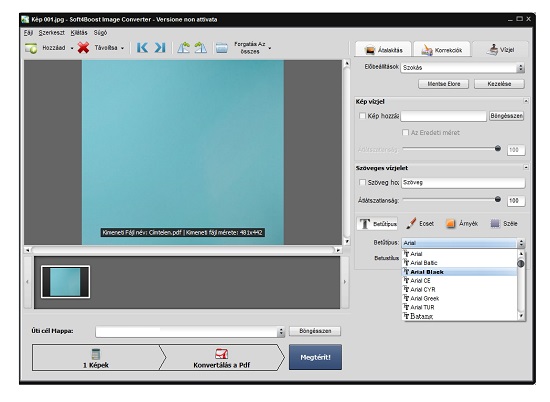Click the red X Távolítsa remove icon
The height and width of the screenshot is (402, 550).
coord(83,48)
